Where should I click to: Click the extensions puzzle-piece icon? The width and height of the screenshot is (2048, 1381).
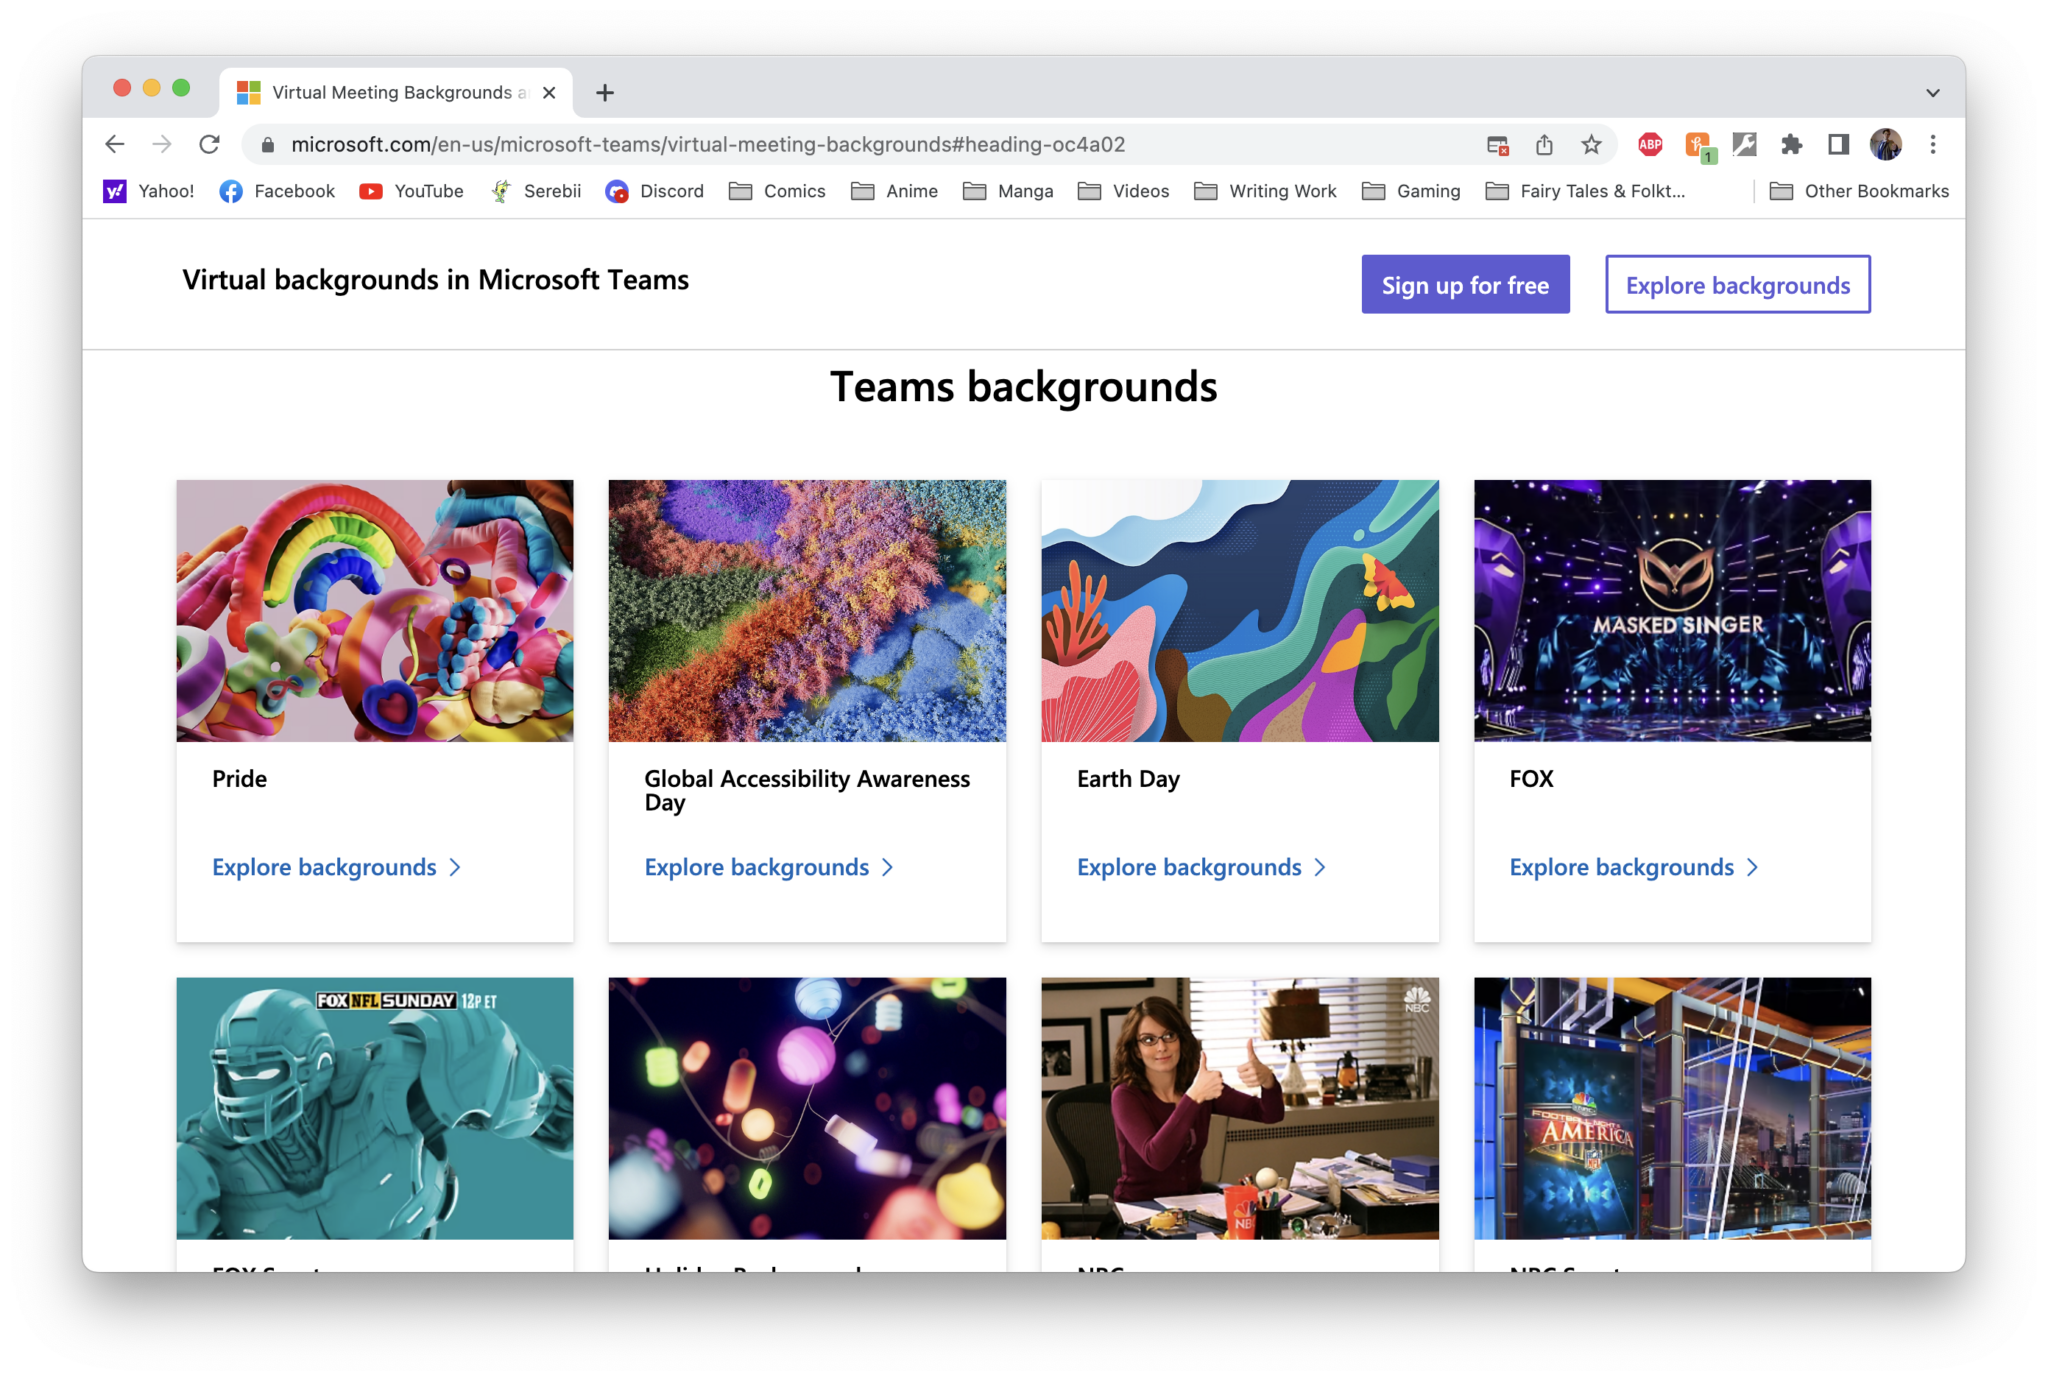[x=1791, y=144]
